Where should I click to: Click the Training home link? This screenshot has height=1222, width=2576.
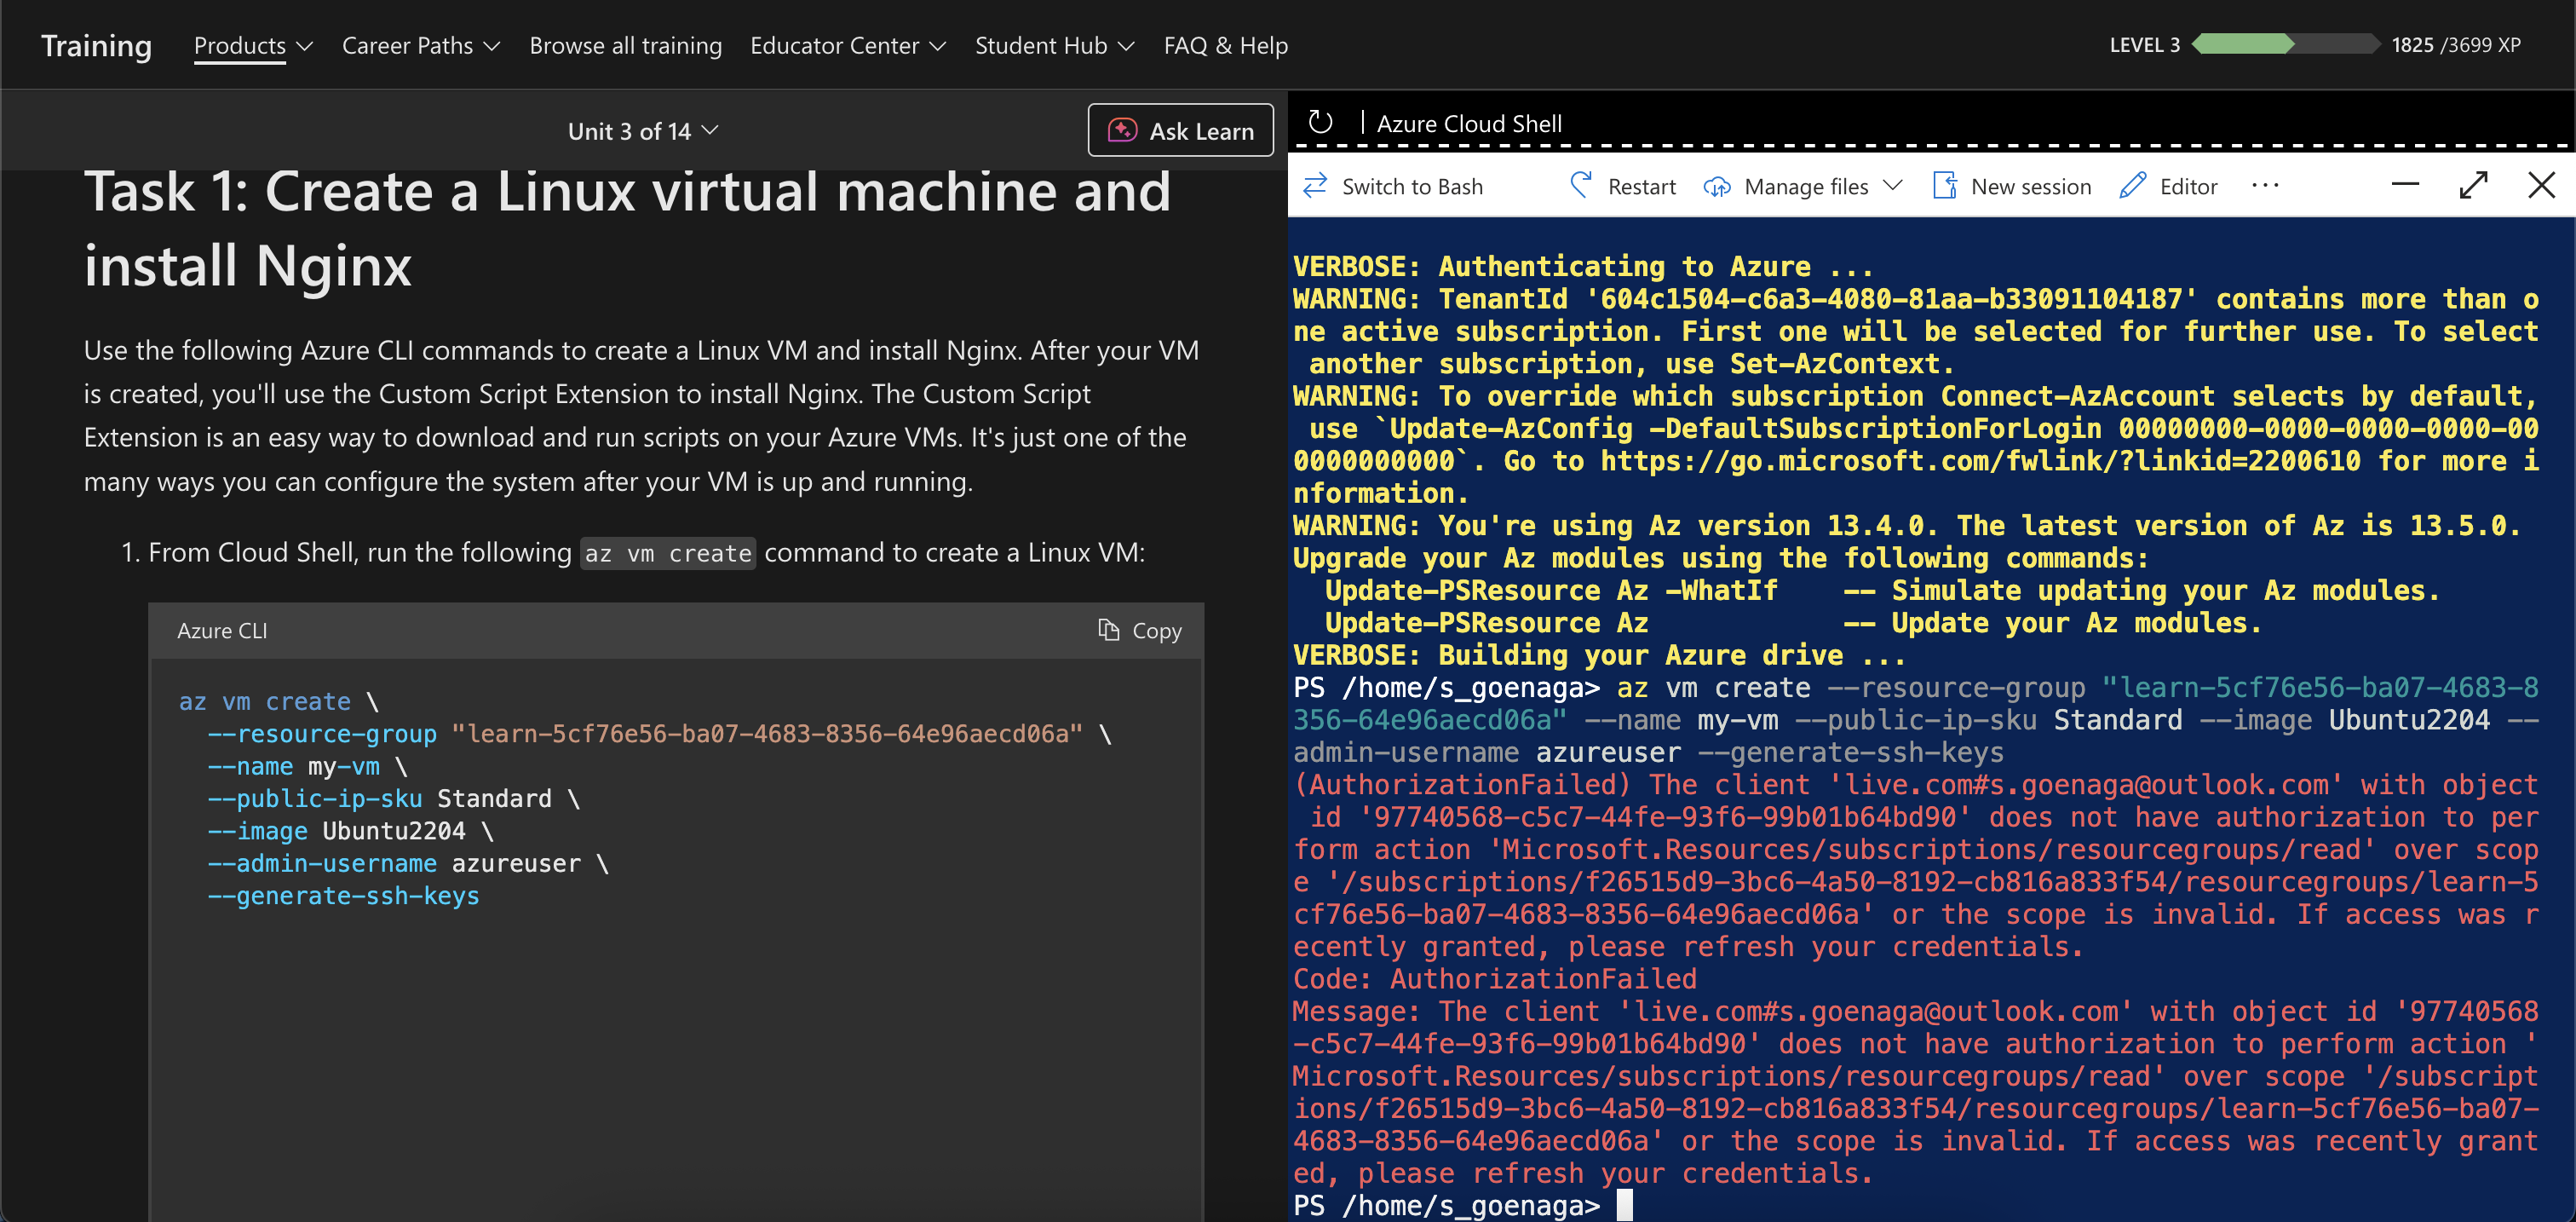click(96, 46)
